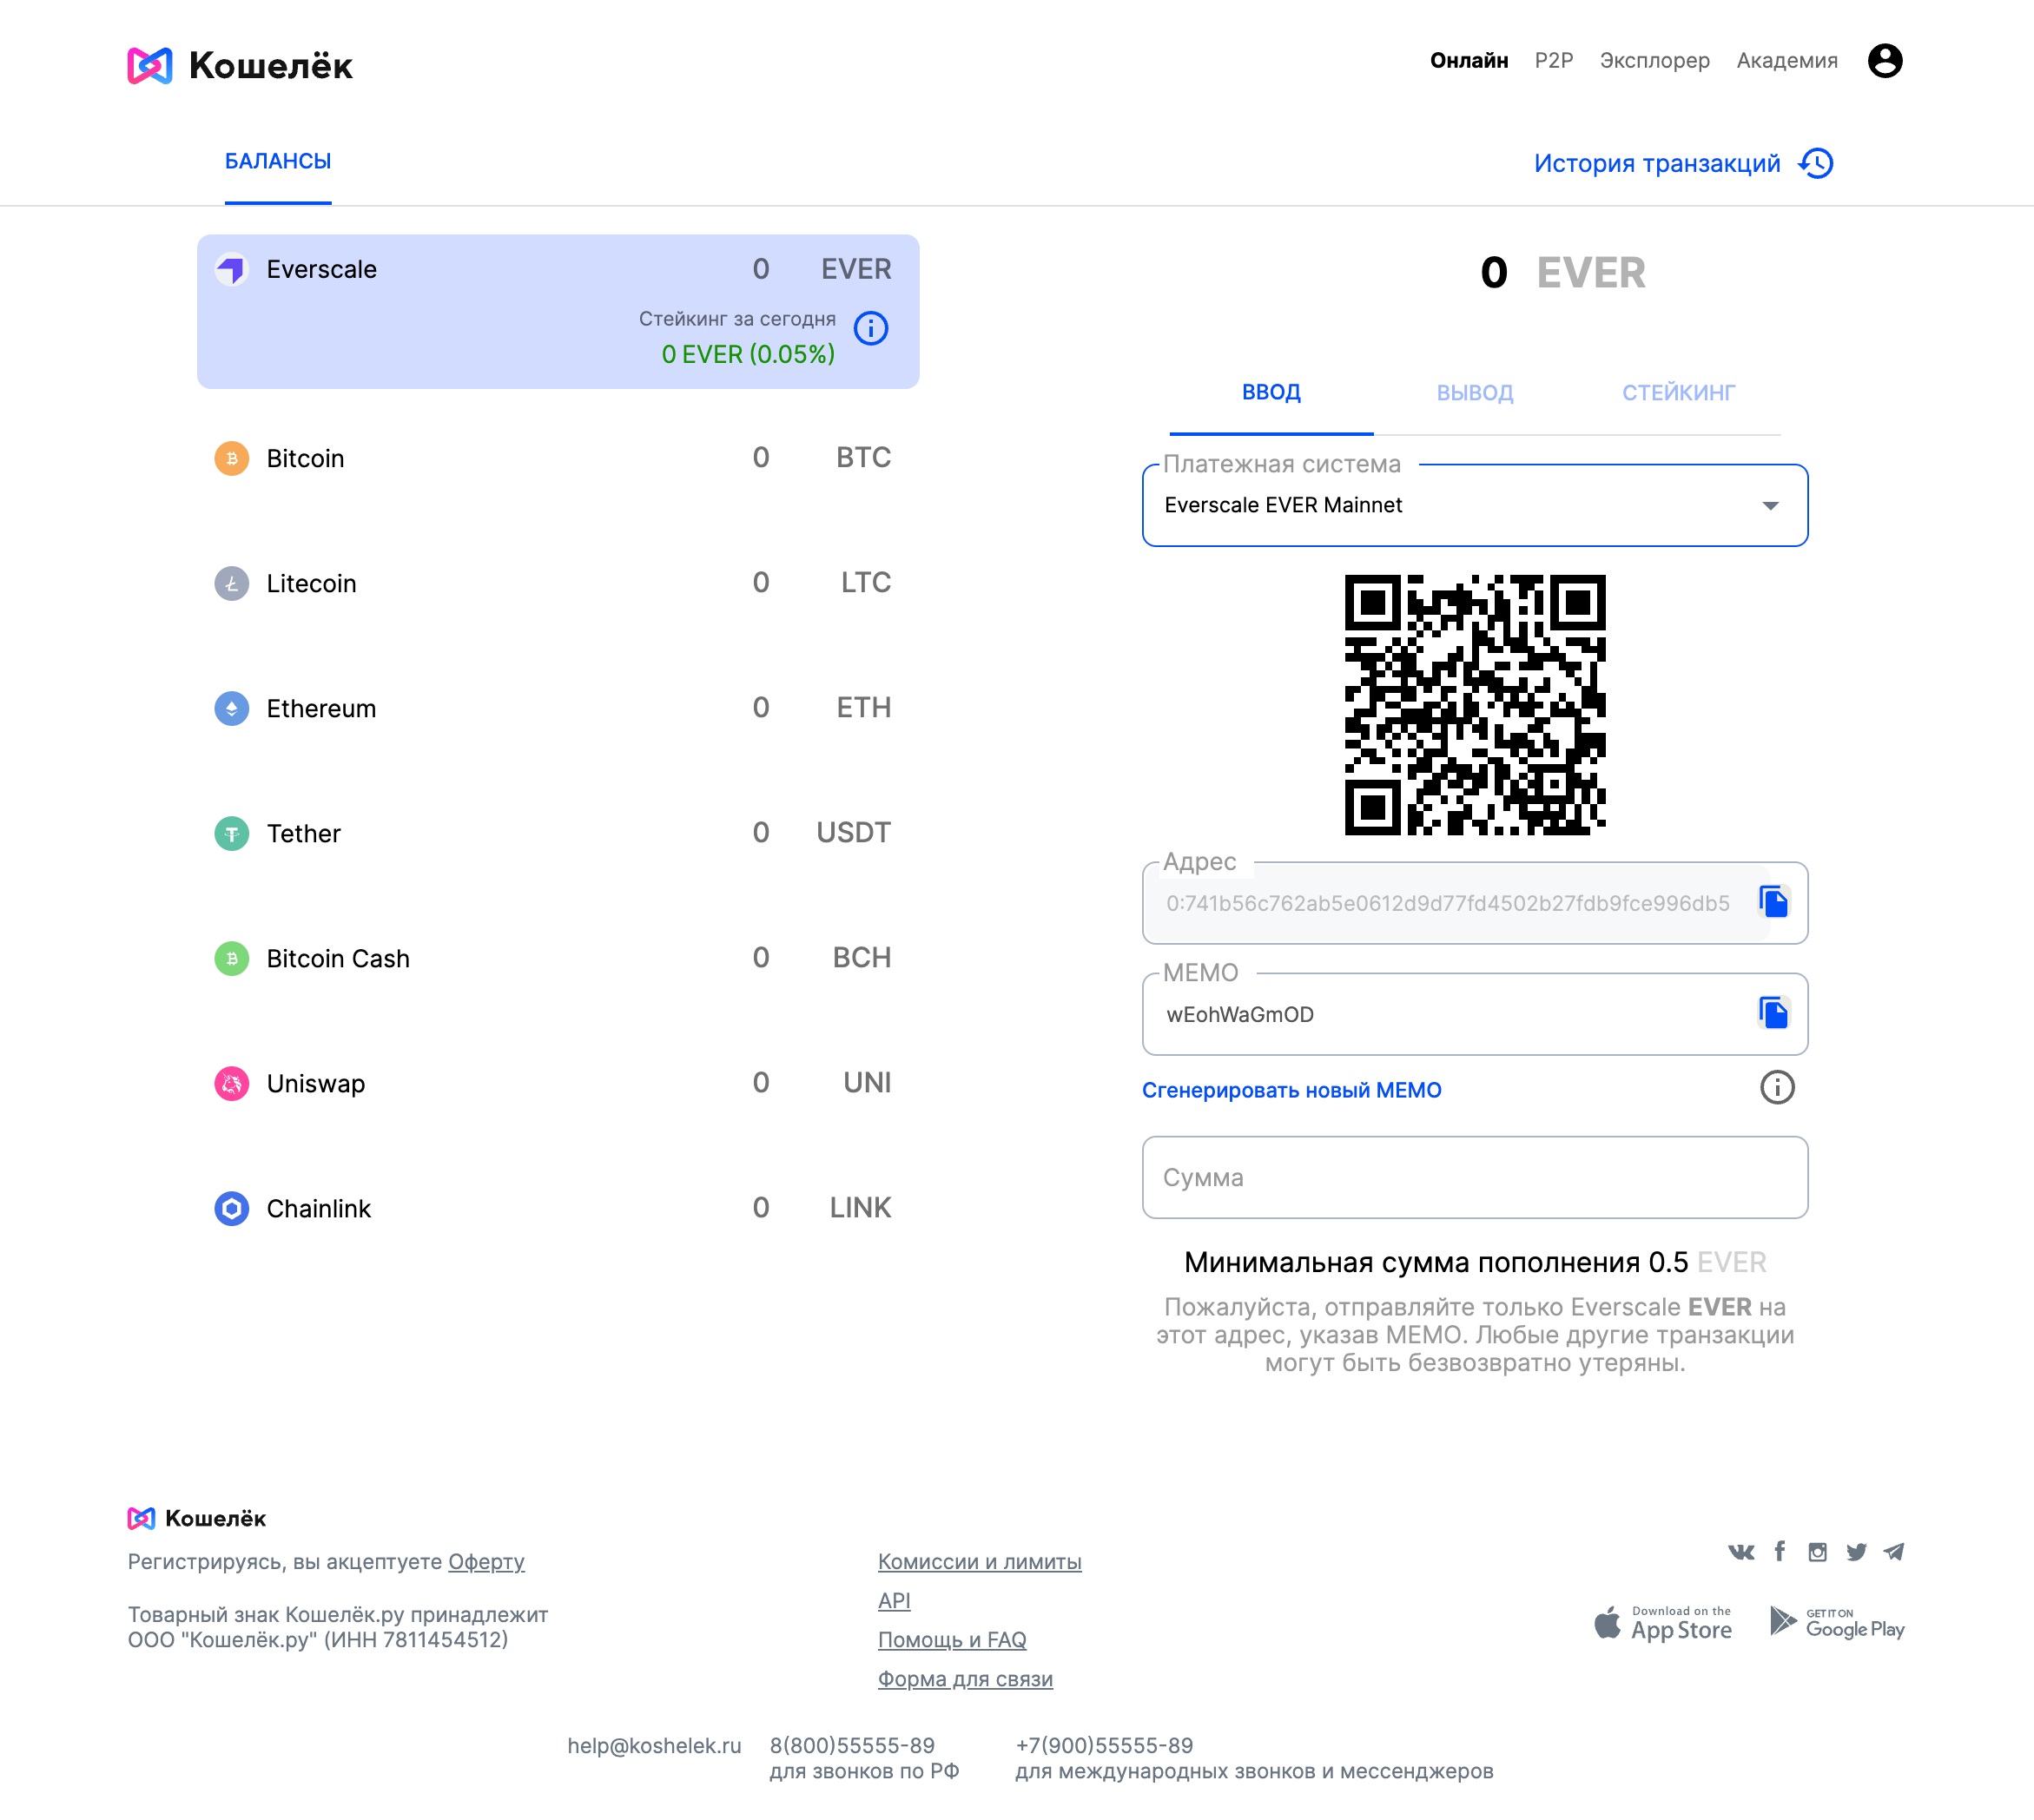
Task: Click the staking info icon in Everscale card
Action: 870,328
